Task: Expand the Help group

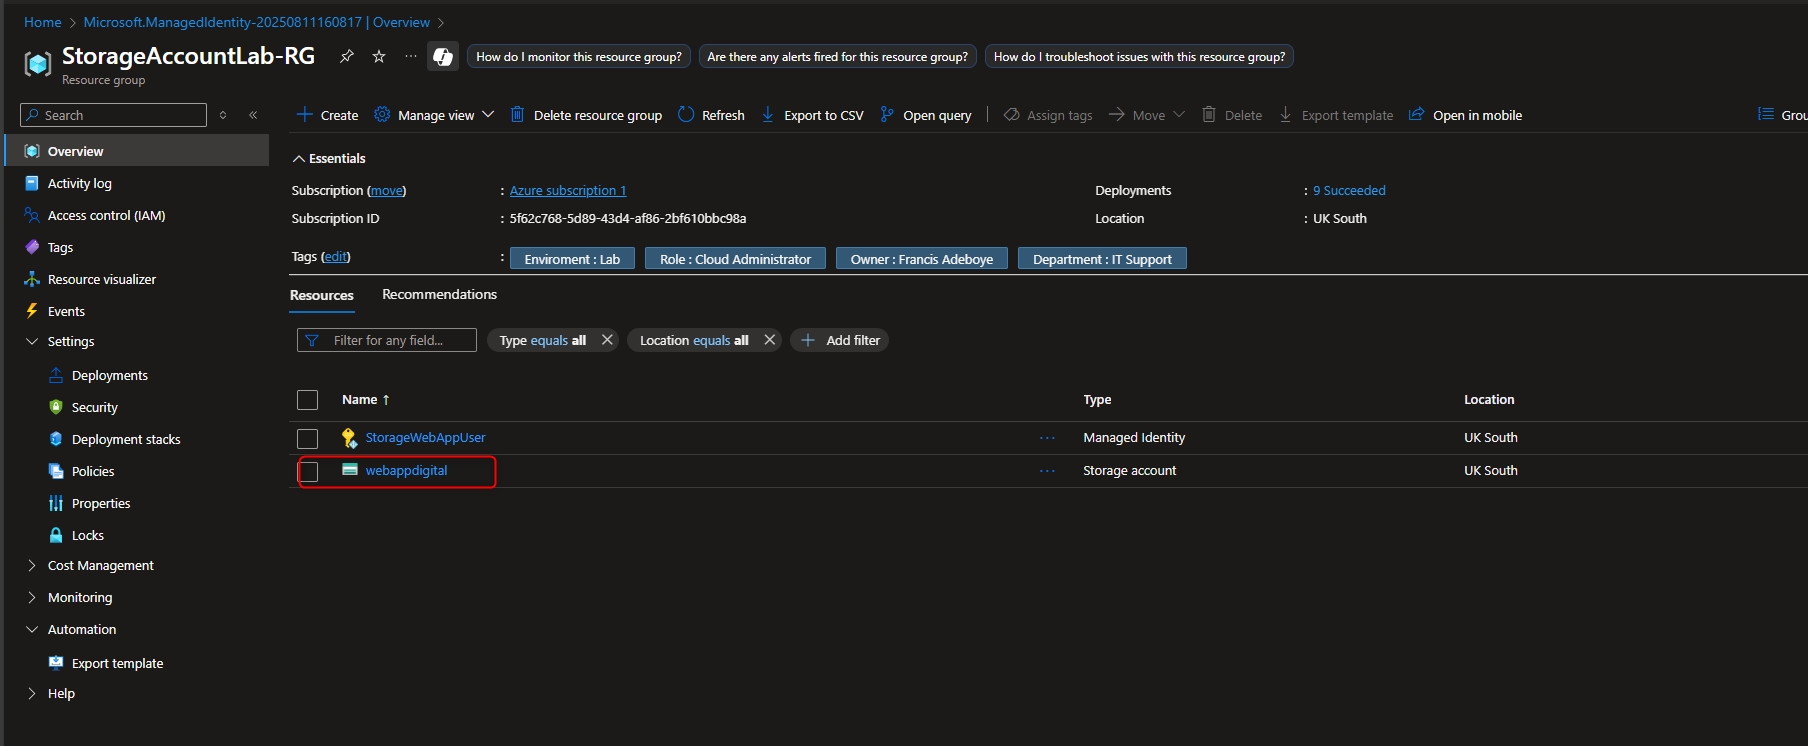Action: tap(32, 694)
